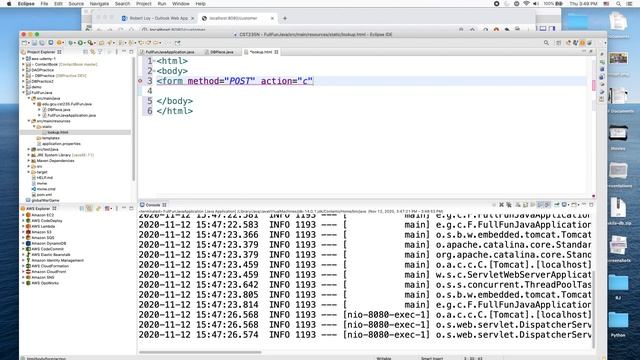Click the console horizontal scrollbar

tap(200, 352)
